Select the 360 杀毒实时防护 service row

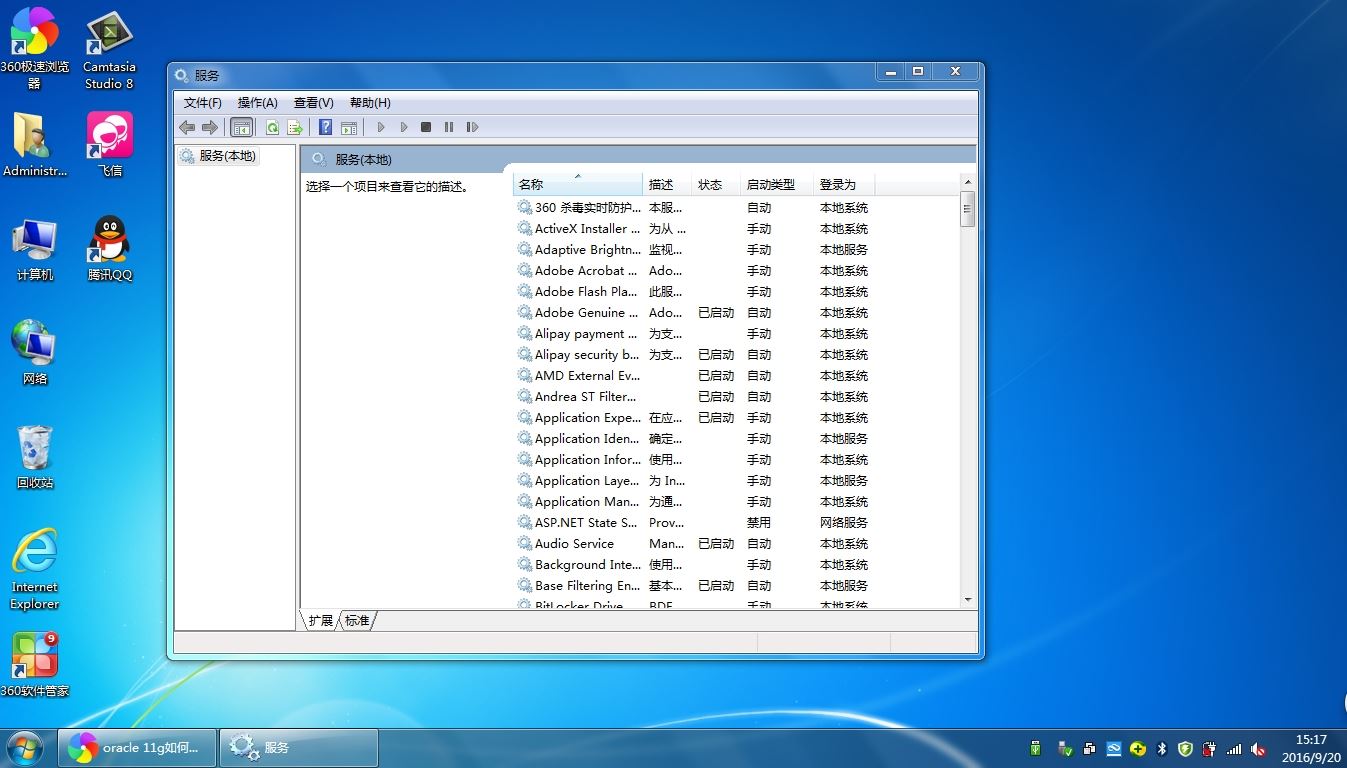[693, 208]
